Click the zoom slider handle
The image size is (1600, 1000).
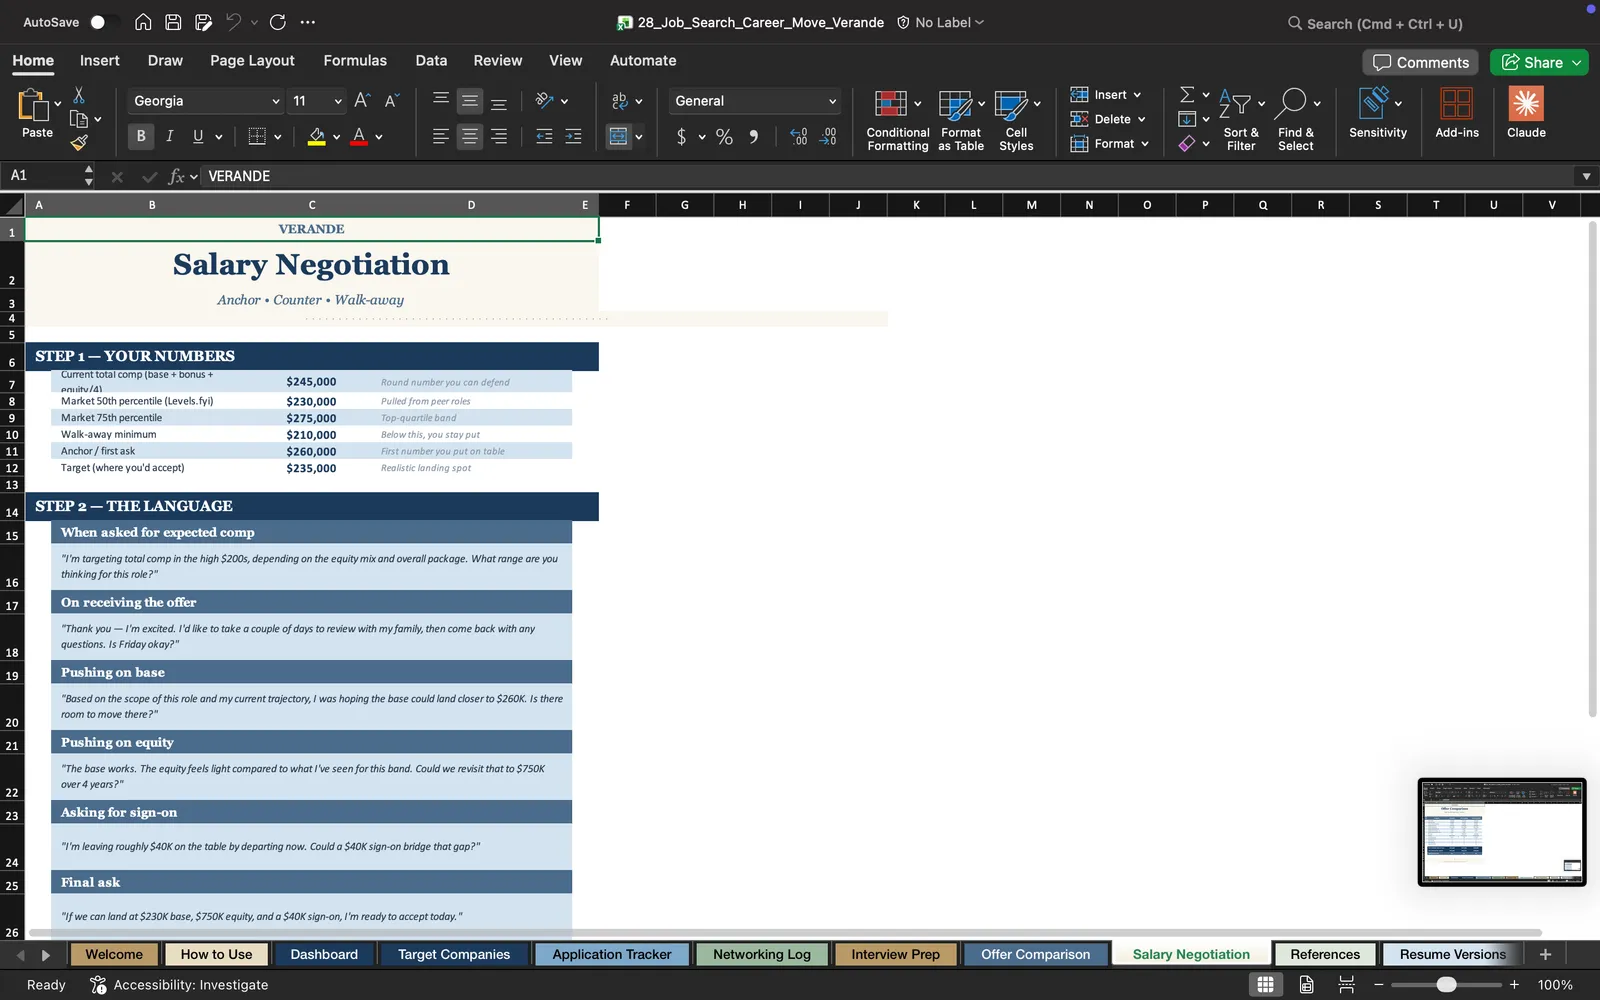pos(1446,985)
